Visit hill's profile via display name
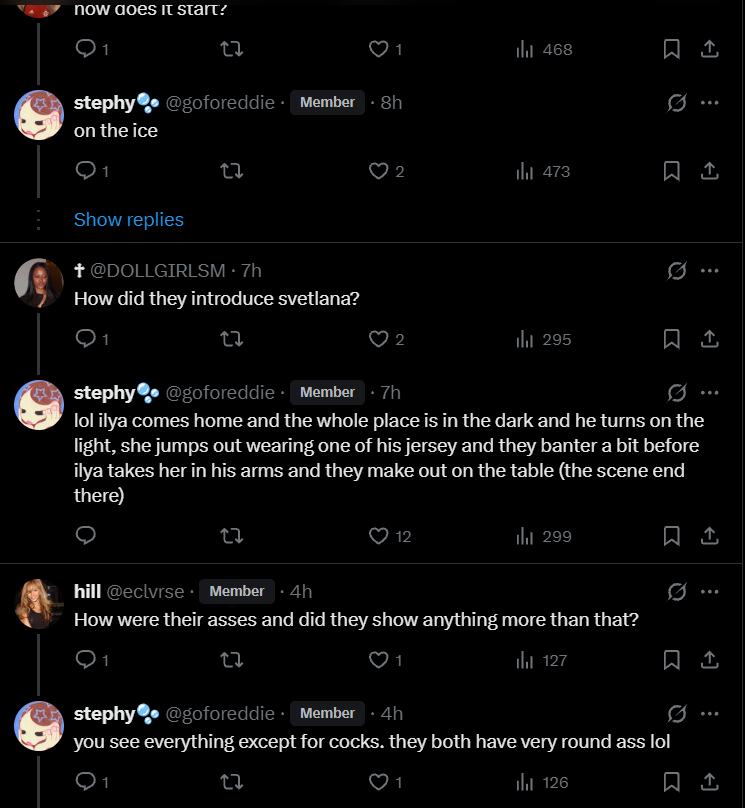 point(87,591)
